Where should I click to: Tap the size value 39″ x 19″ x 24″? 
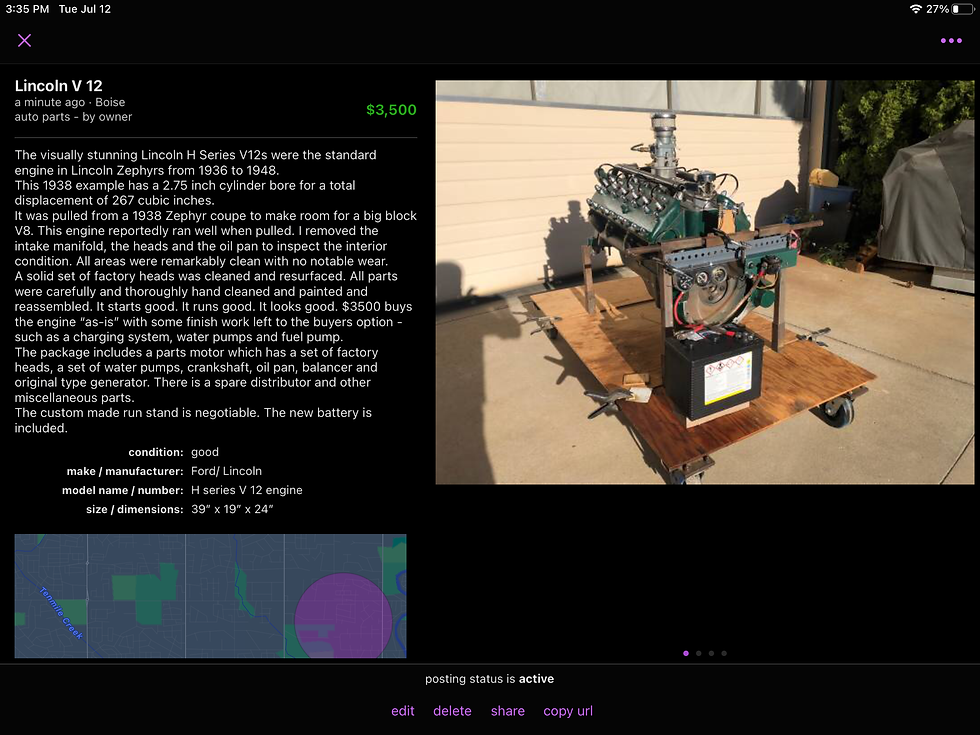click(232, 509)
